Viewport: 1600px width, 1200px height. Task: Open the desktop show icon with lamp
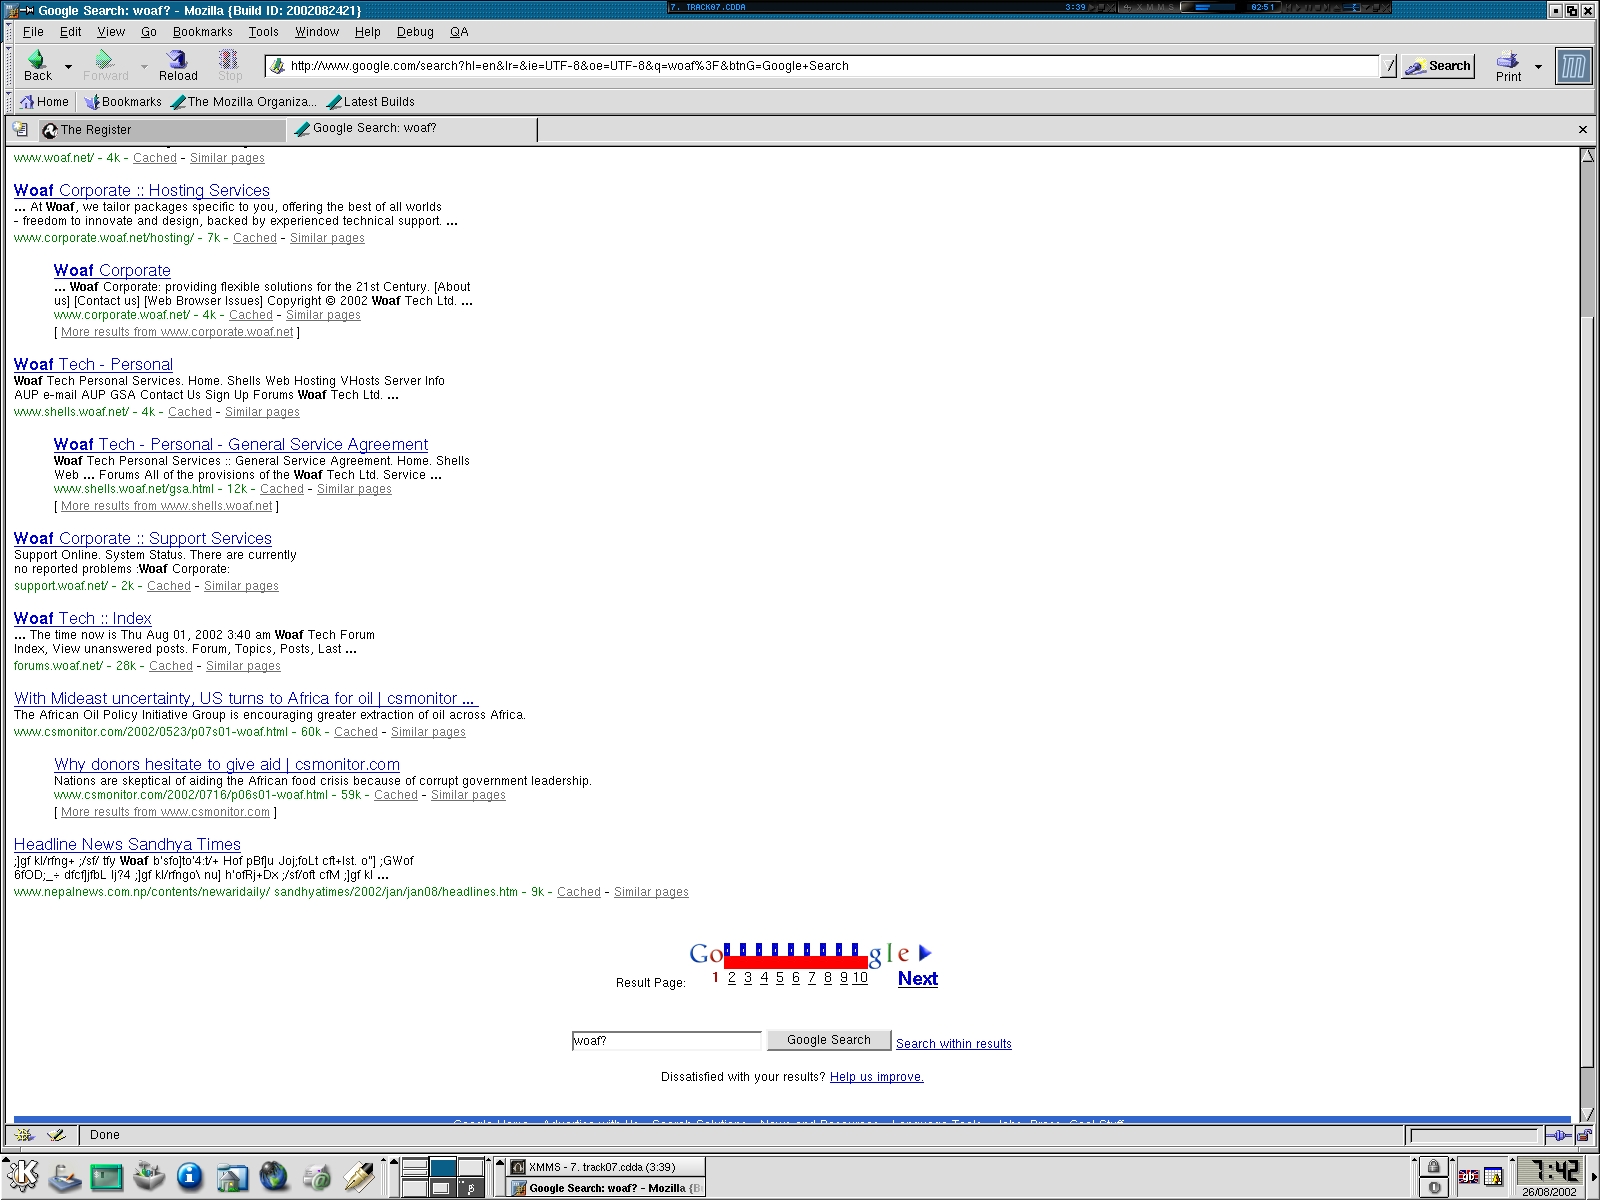(65, 1177)
